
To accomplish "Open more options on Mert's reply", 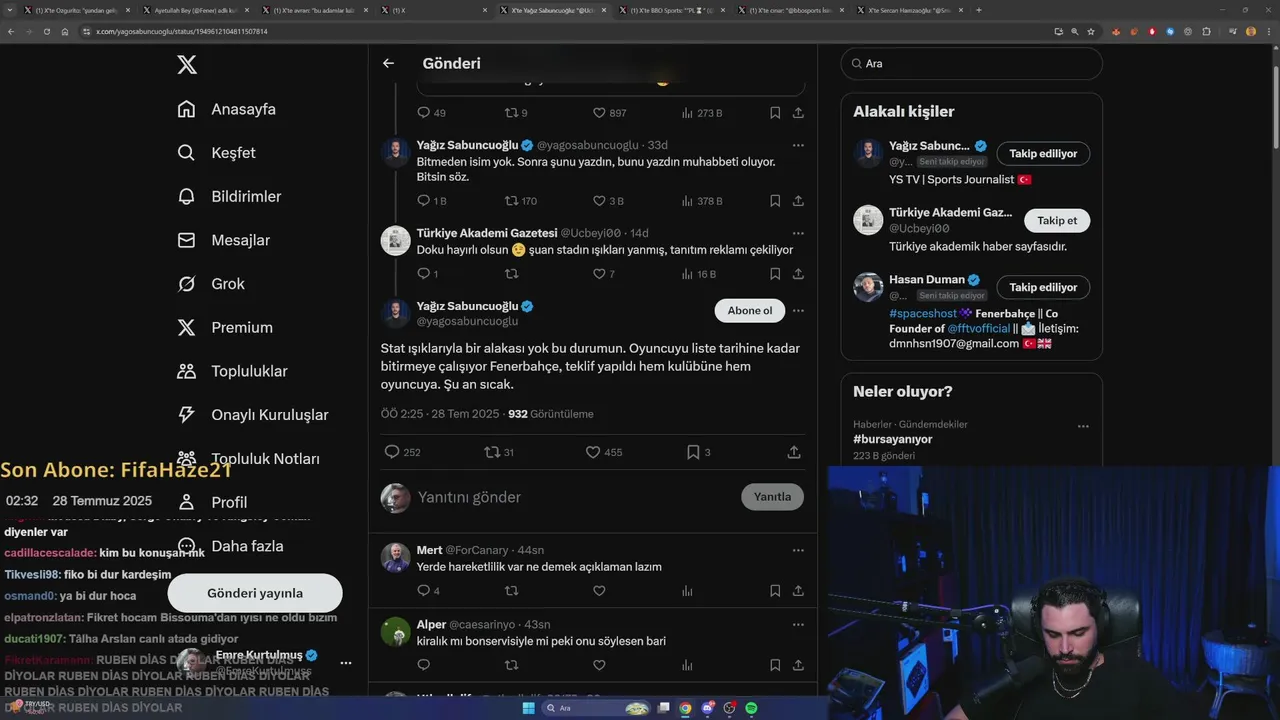I will [x=798, y=550].
